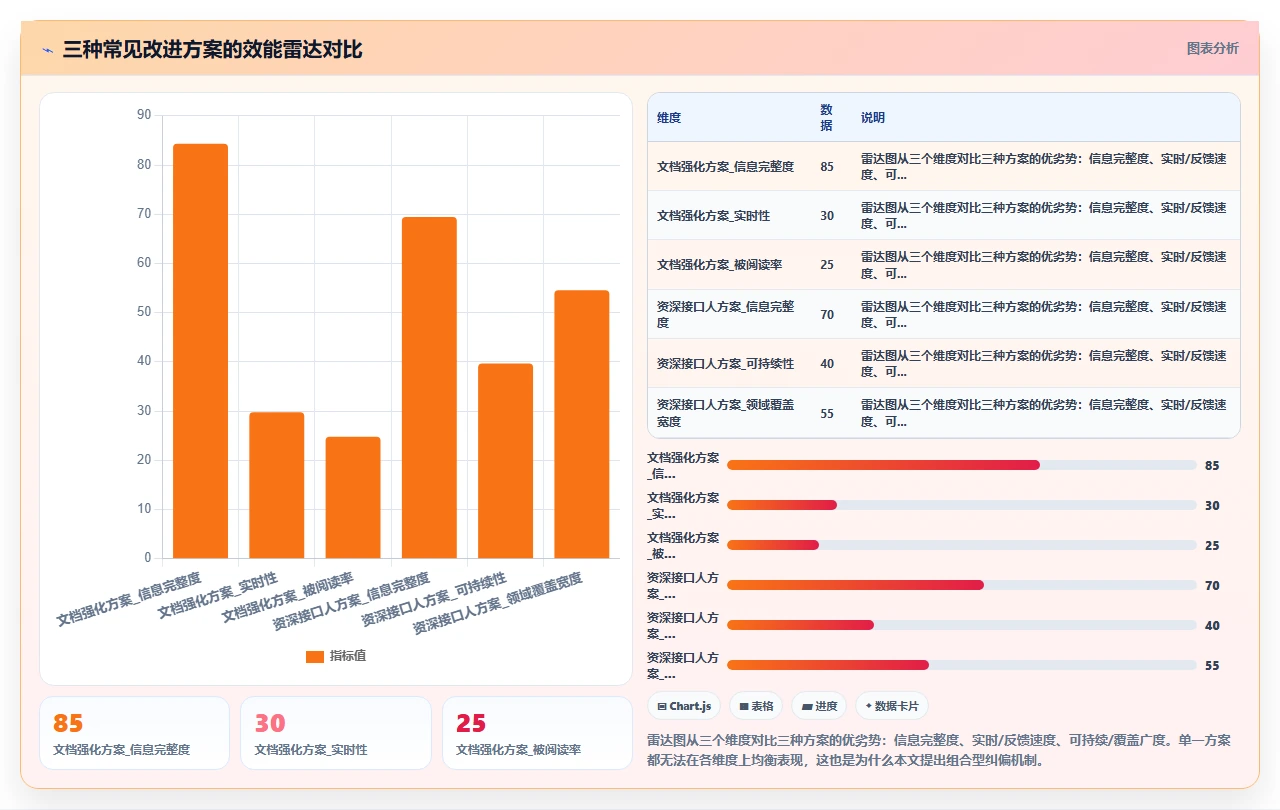Click the Chart.js tag chip
The height and width of the screenshot is (810, 1280).
(x=684, y=706)
